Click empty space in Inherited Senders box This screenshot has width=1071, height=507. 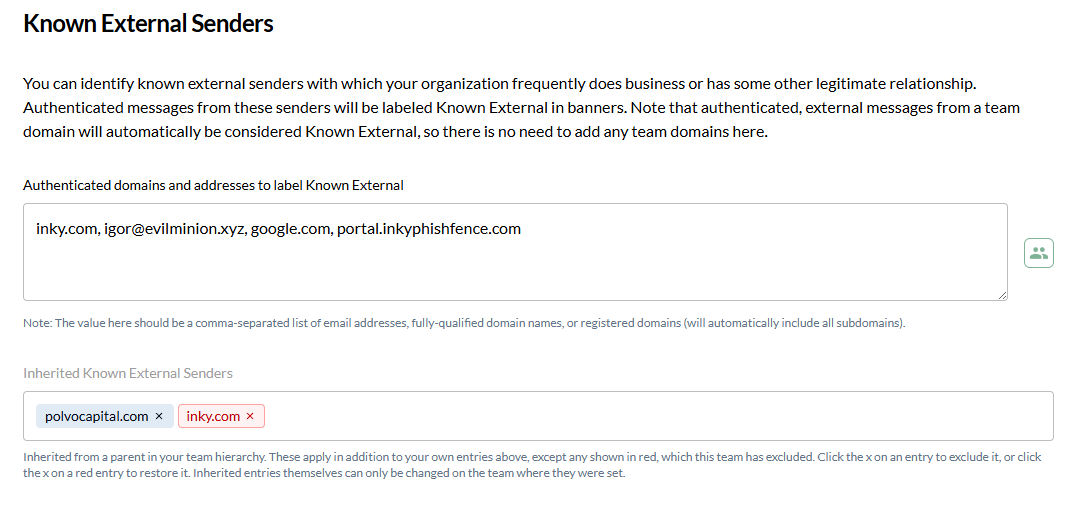coord(656,416)
